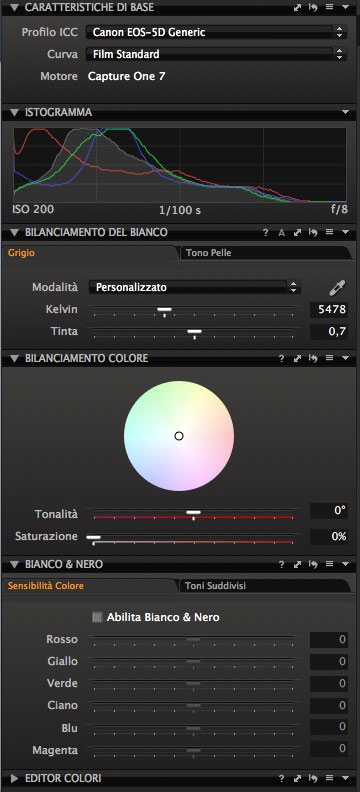Viewport: 360px width, 792px height.
Task: Open the Profilo ICC dropdown
Action: pos(217,32)
